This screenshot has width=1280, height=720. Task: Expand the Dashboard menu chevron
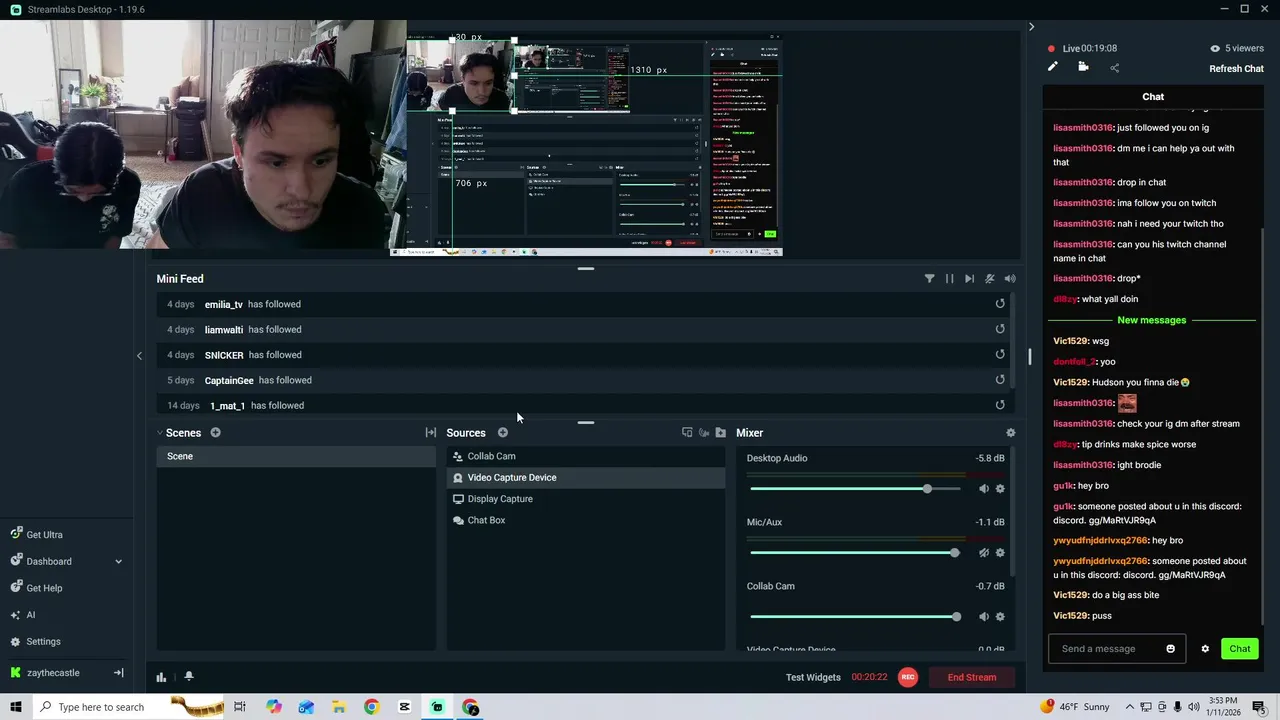pyautogui.click(x=118, y=562)
